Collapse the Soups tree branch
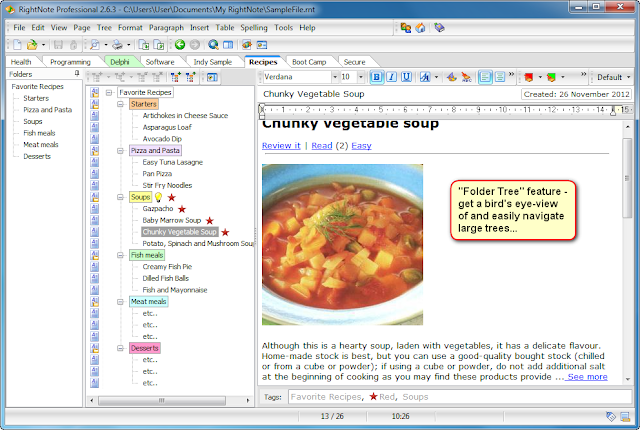This screenshot has width=640, height=430. click(120, 197)
